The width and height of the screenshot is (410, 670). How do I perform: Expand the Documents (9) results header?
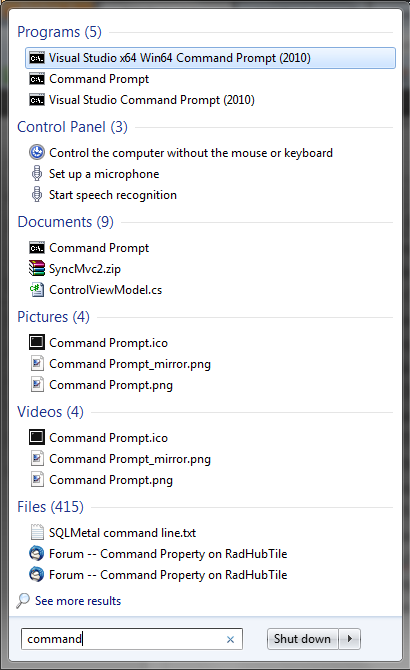65,222
